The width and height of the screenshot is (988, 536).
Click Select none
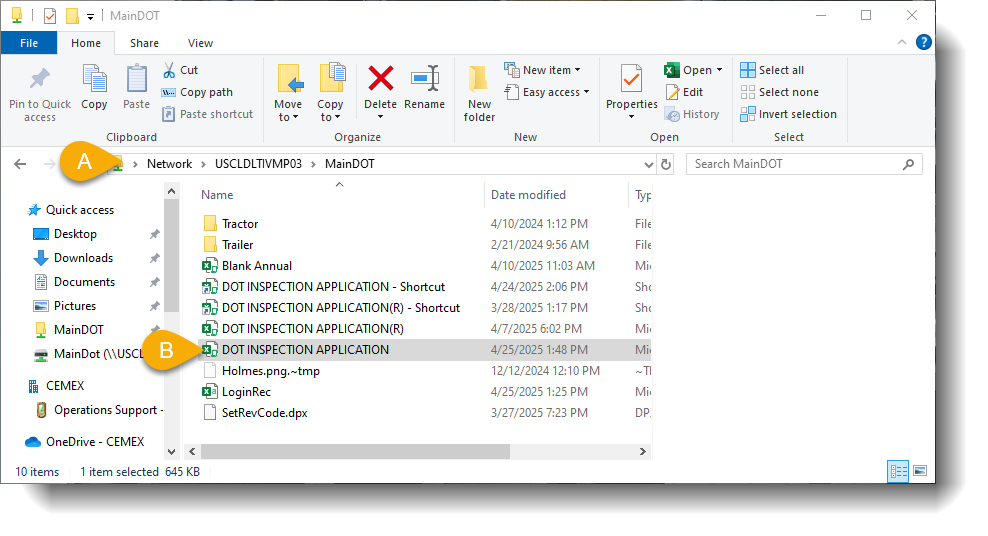pos(779,92)
